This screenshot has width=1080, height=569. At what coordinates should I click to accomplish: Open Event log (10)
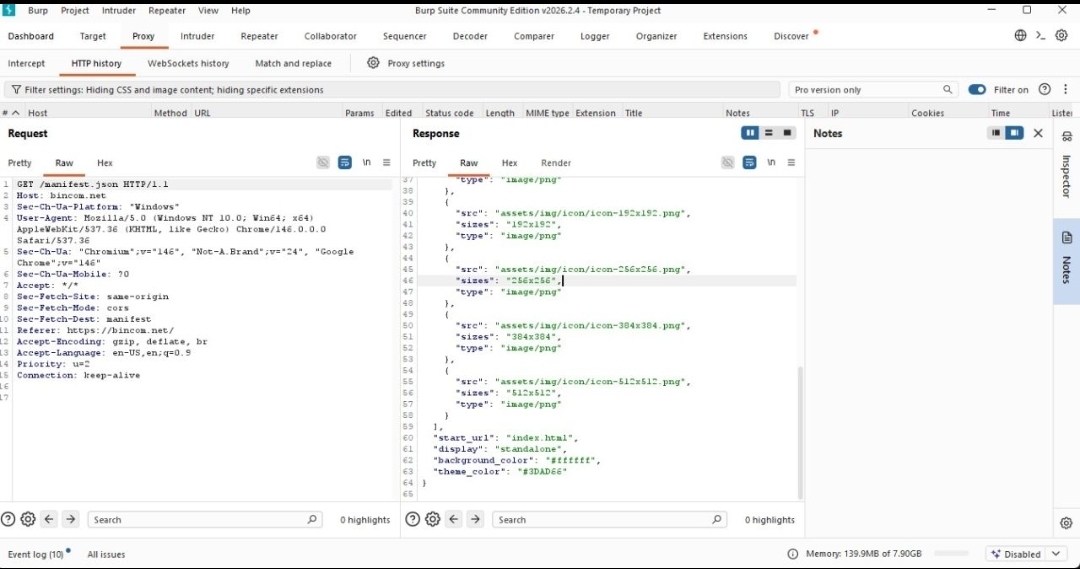click(x=36, y=554)
